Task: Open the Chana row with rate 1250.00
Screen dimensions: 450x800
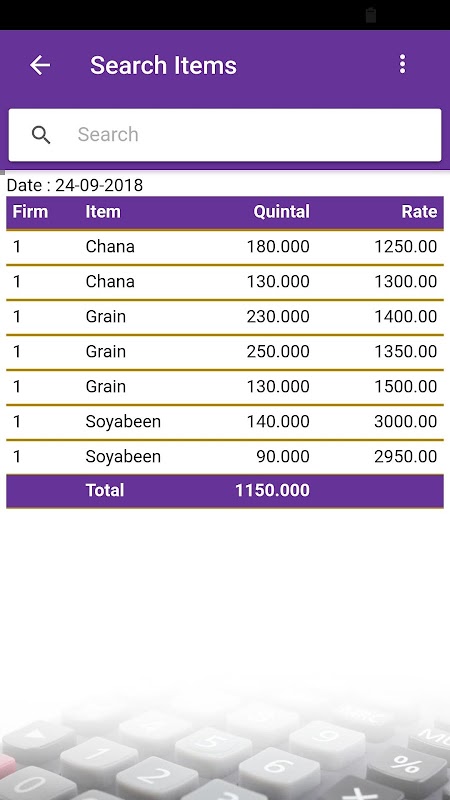Action: [x=225, y=247]
